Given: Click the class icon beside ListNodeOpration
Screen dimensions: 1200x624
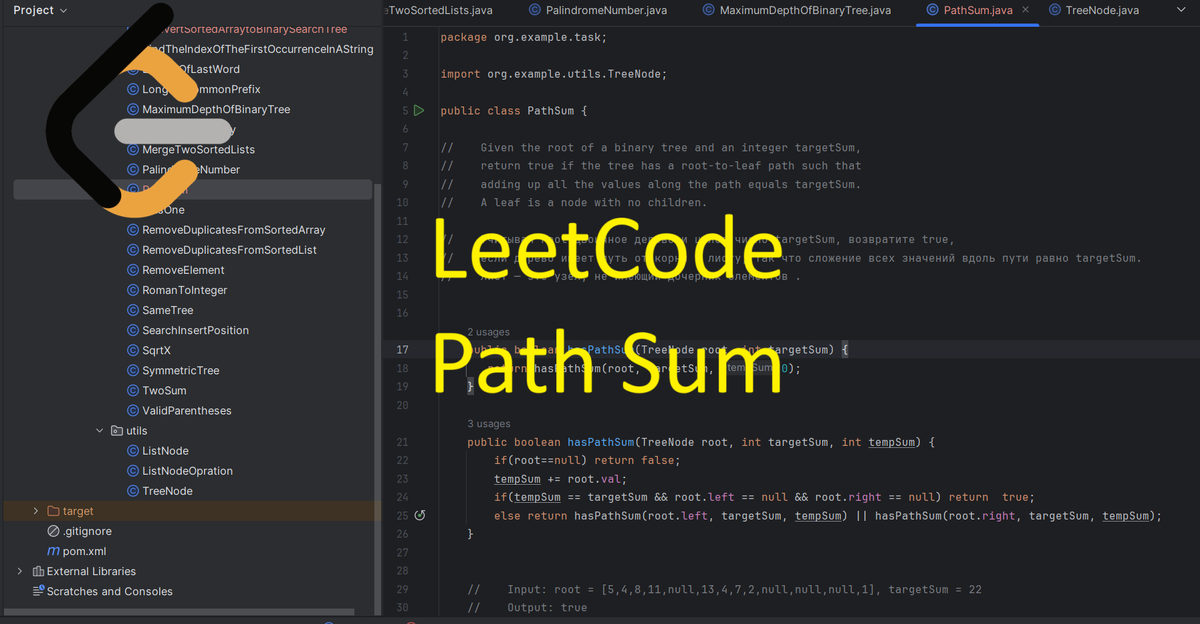Looking at the screenshot, I should pos(133,471).
